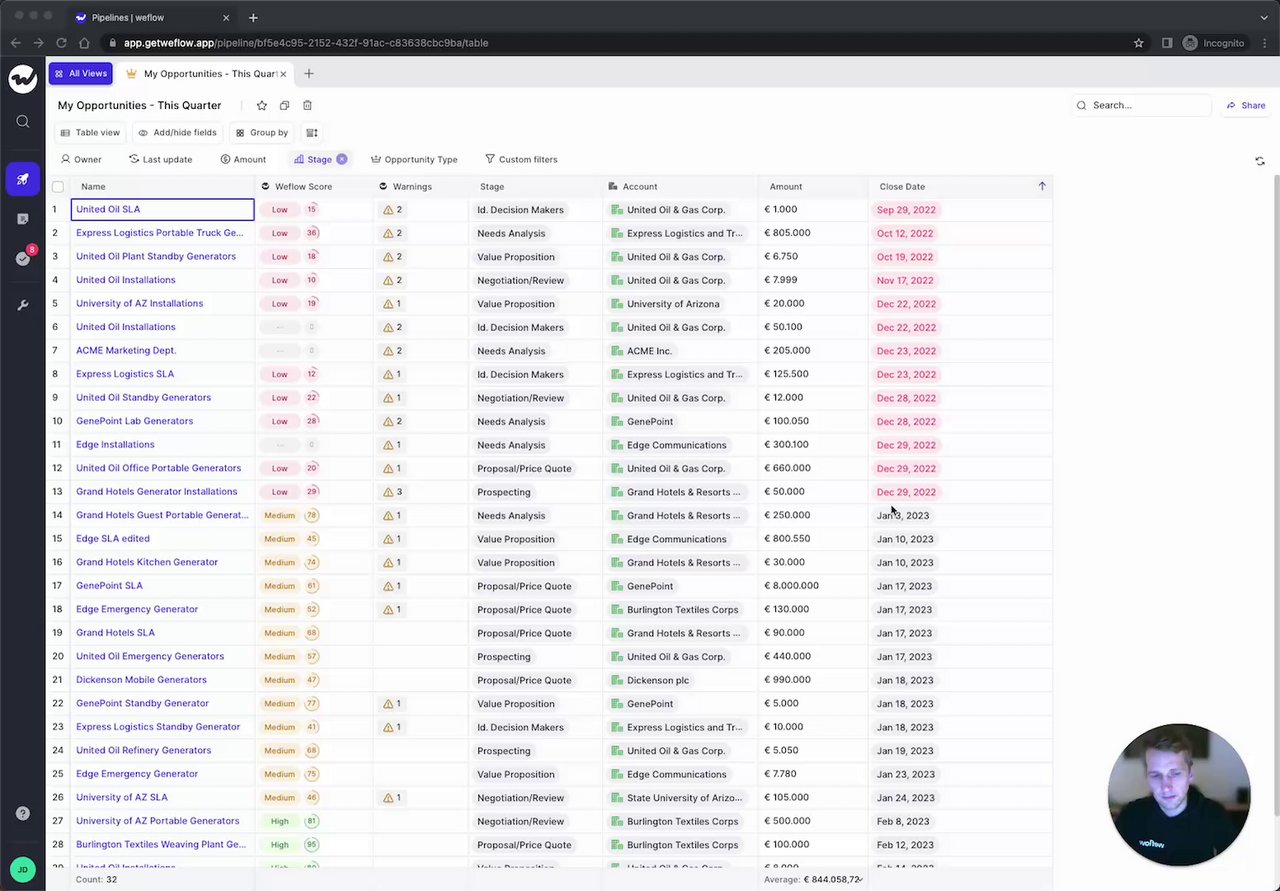Open the wrench settings icon in sidebar
Screen dimensions: 1280x891
(x=23, y=304)
